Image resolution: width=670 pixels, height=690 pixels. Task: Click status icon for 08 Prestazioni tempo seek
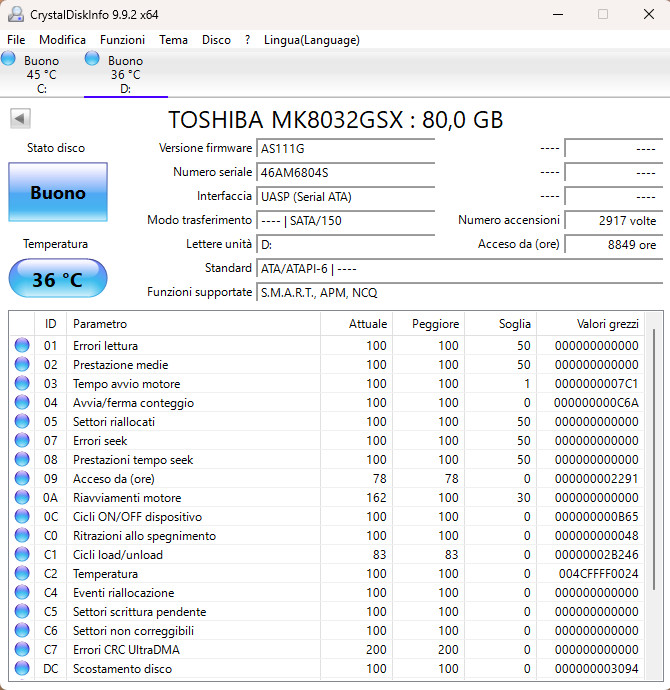22,459
